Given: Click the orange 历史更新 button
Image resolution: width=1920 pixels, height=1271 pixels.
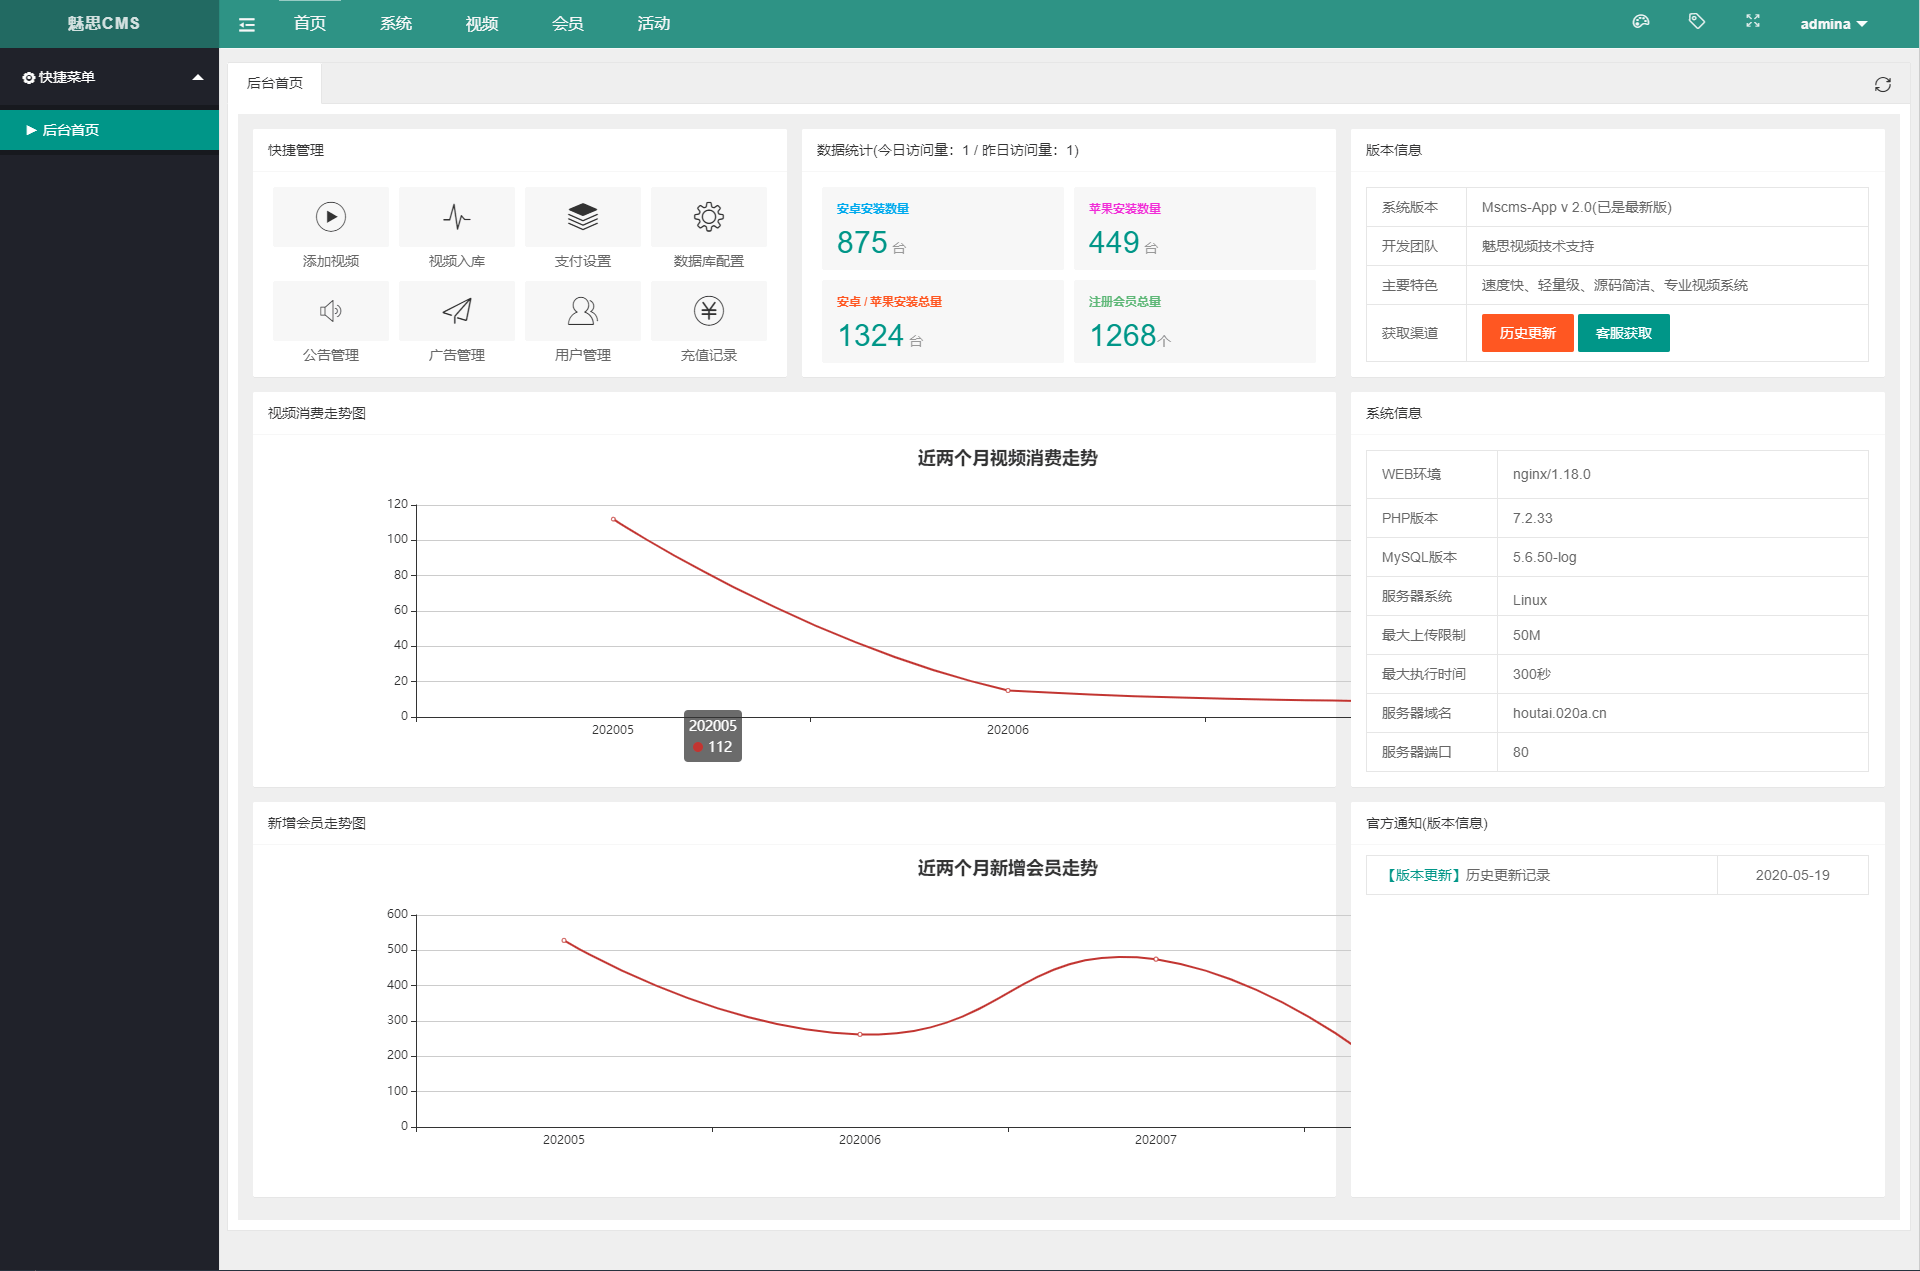Looking at the screenshot, I should pos(1527,333).
